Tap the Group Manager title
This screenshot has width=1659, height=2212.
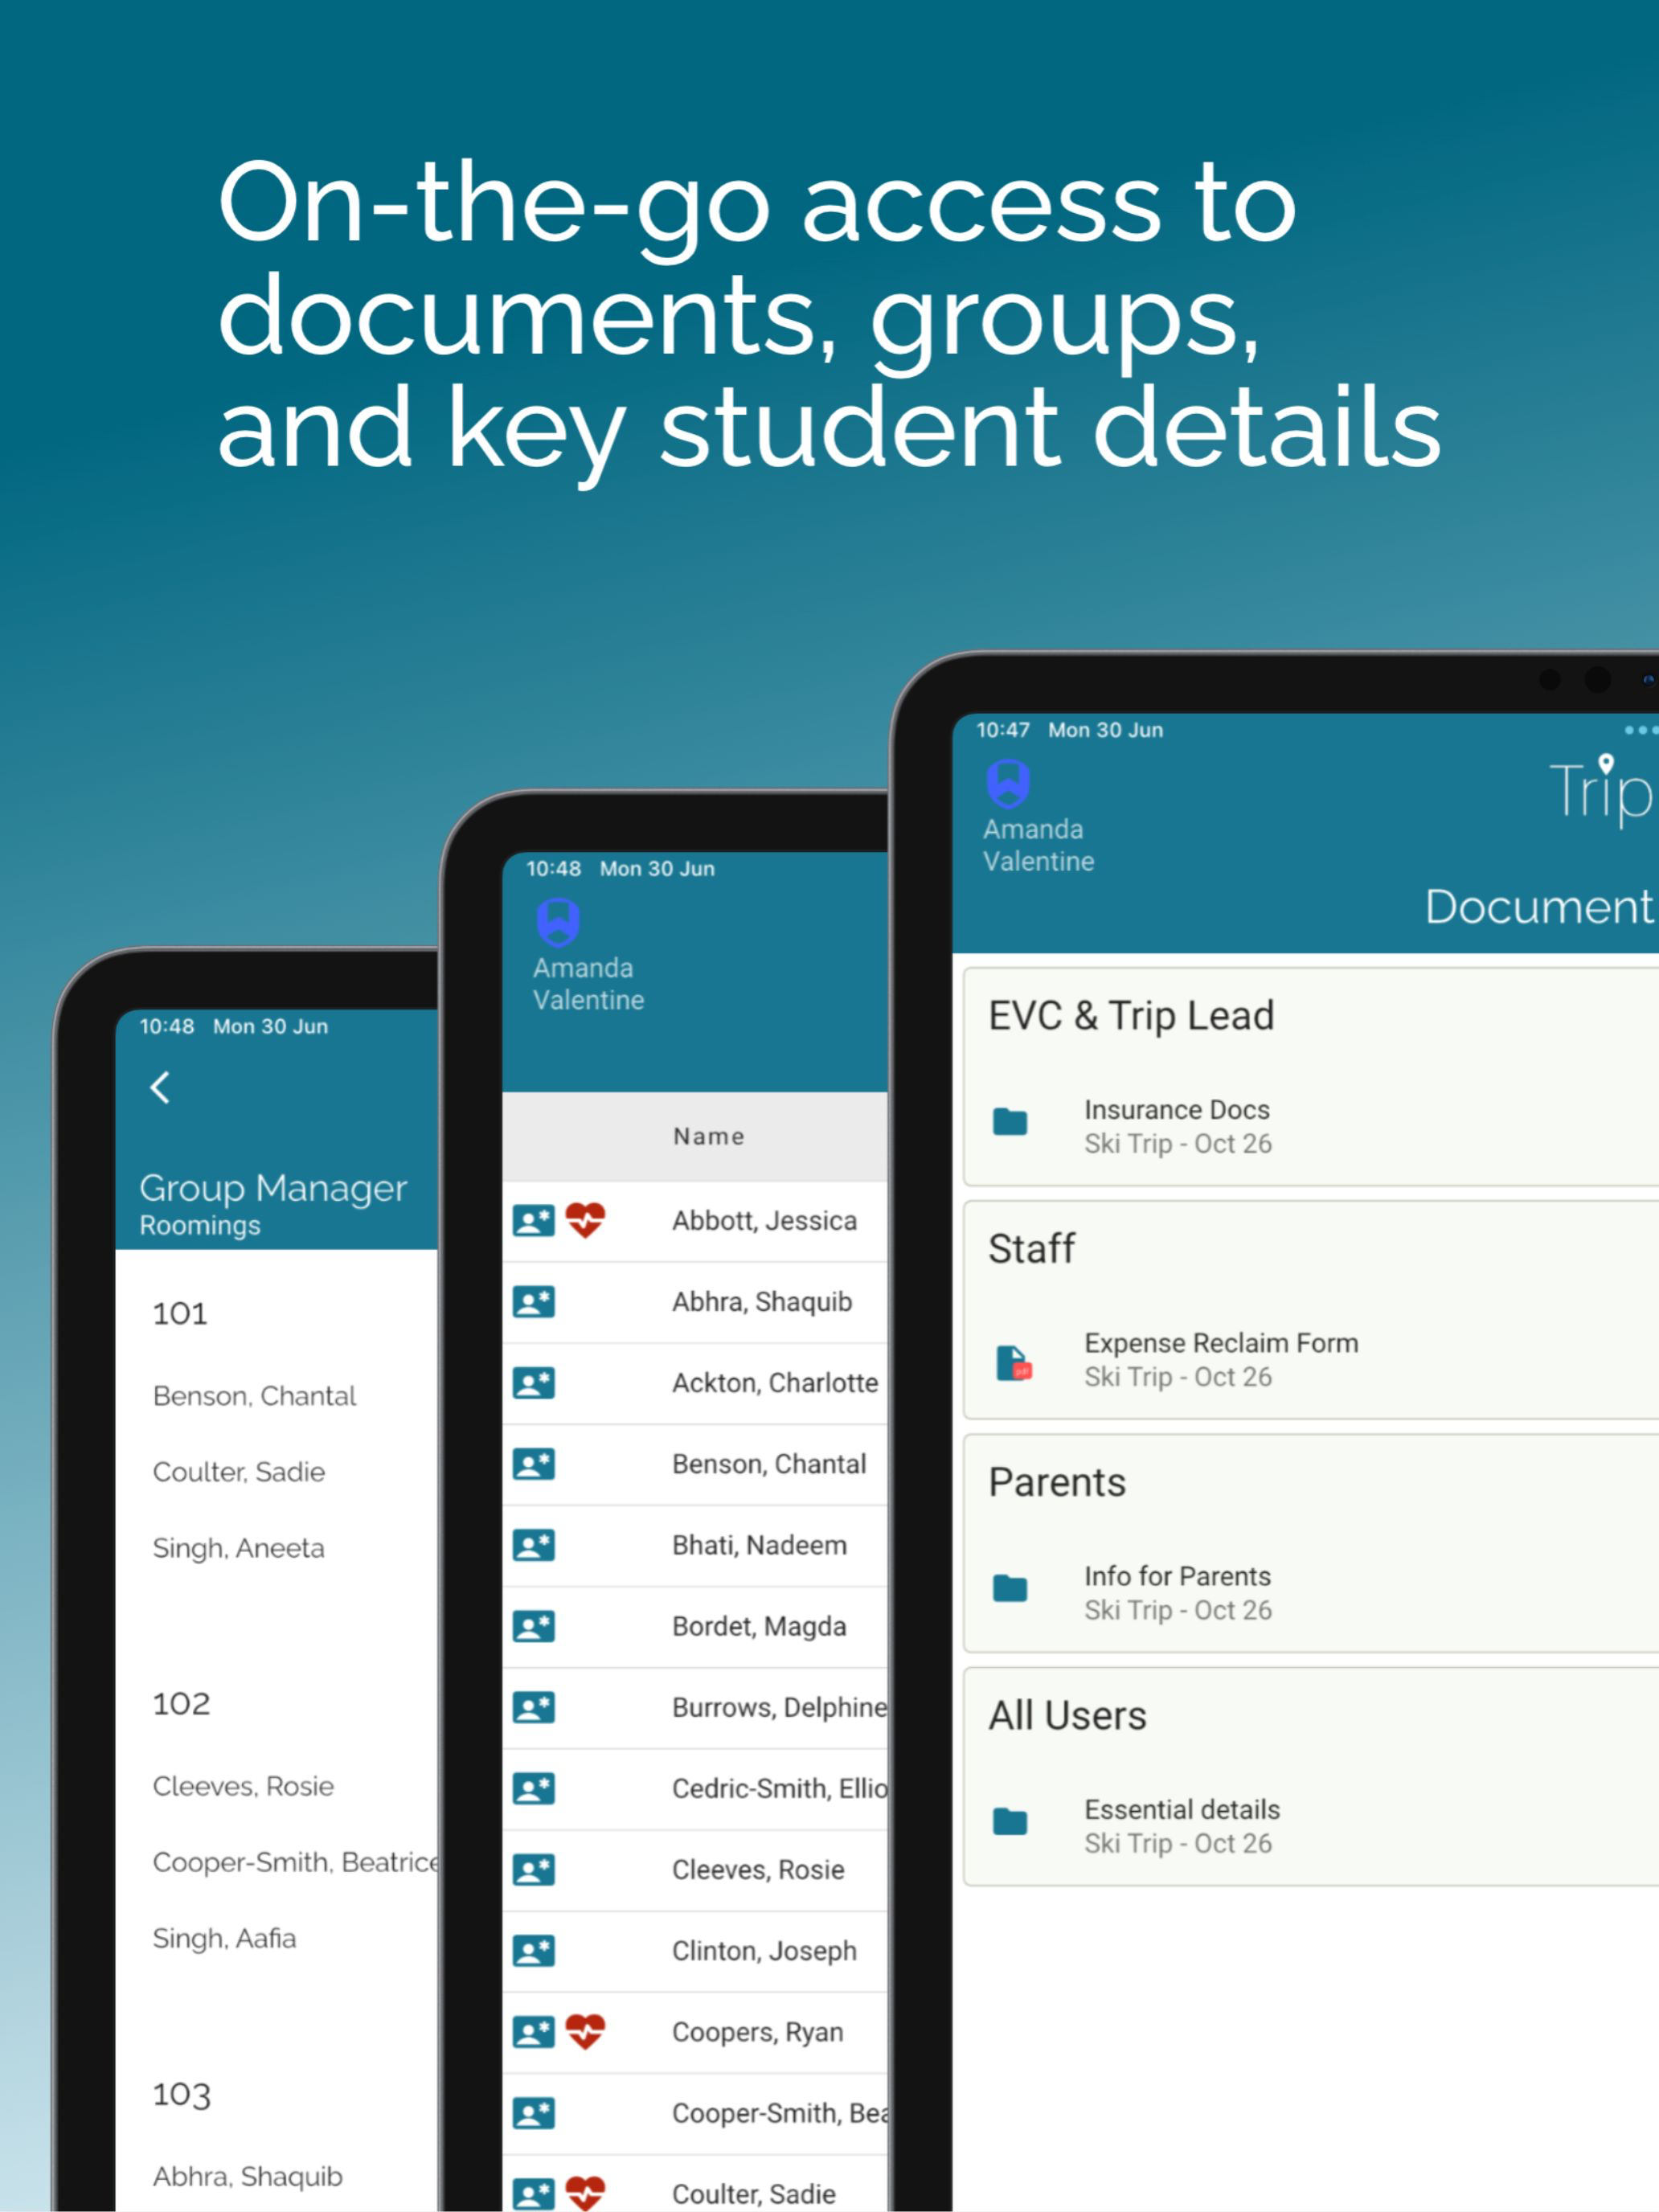[273, 1189]
